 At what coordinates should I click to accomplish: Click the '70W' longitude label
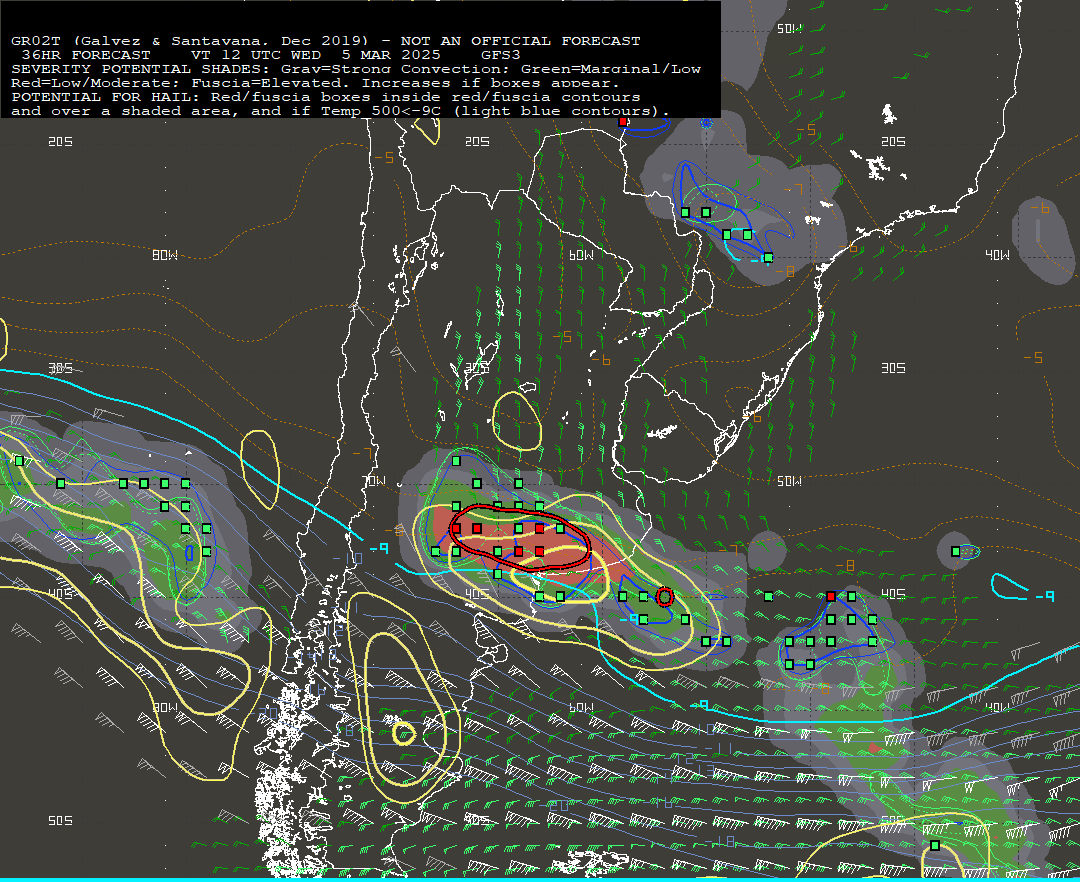coord(375,481)
